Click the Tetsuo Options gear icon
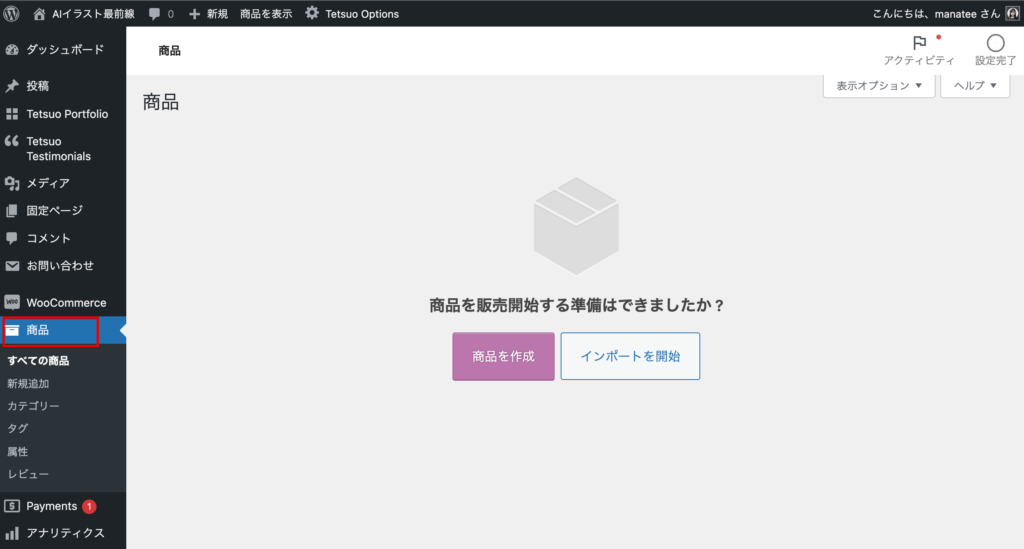Screen dimensions: 1024x549 (312, 14)
